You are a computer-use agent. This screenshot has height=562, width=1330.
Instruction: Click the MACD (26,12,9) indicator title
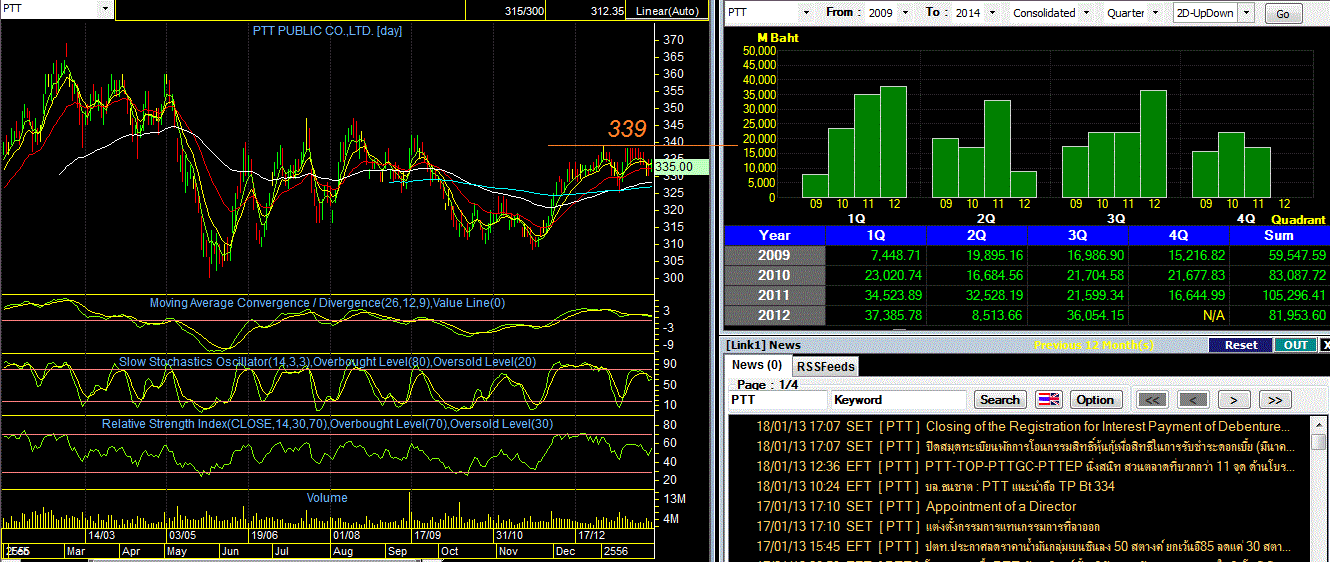click(x=327, y=303)
